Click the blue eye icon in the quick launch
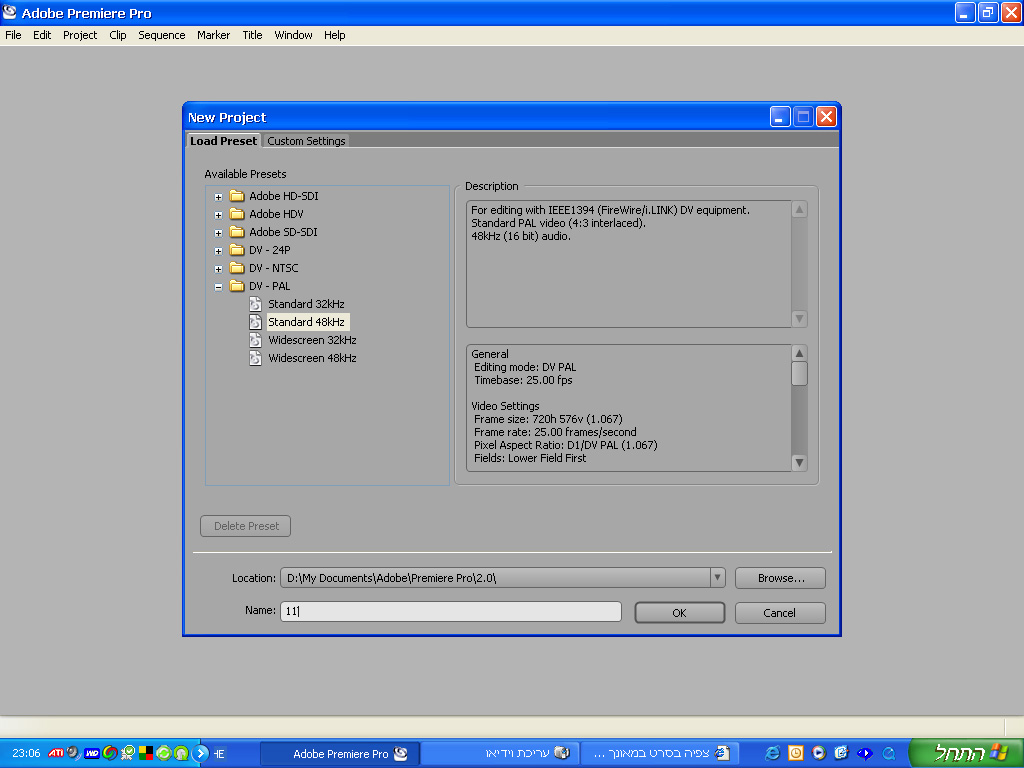 tap(865, 753)
